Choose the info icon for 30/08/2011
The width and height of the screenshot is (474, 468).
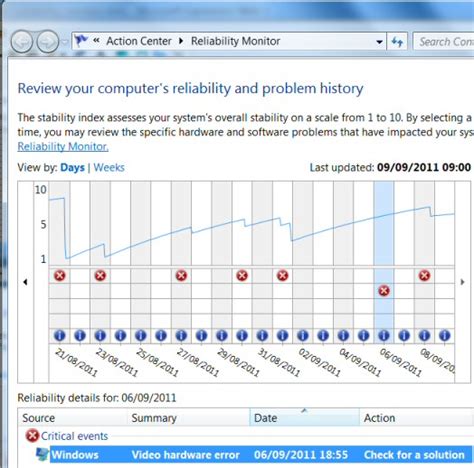[242, 335]
